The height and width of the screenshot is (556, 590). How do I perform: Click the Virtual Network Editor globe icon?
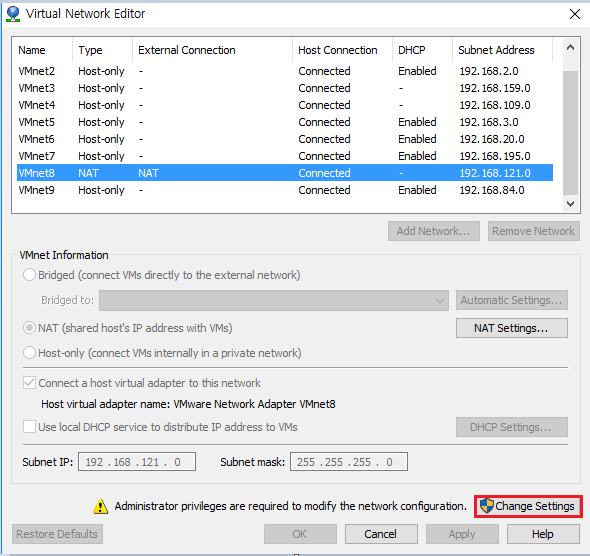[13, 14]
